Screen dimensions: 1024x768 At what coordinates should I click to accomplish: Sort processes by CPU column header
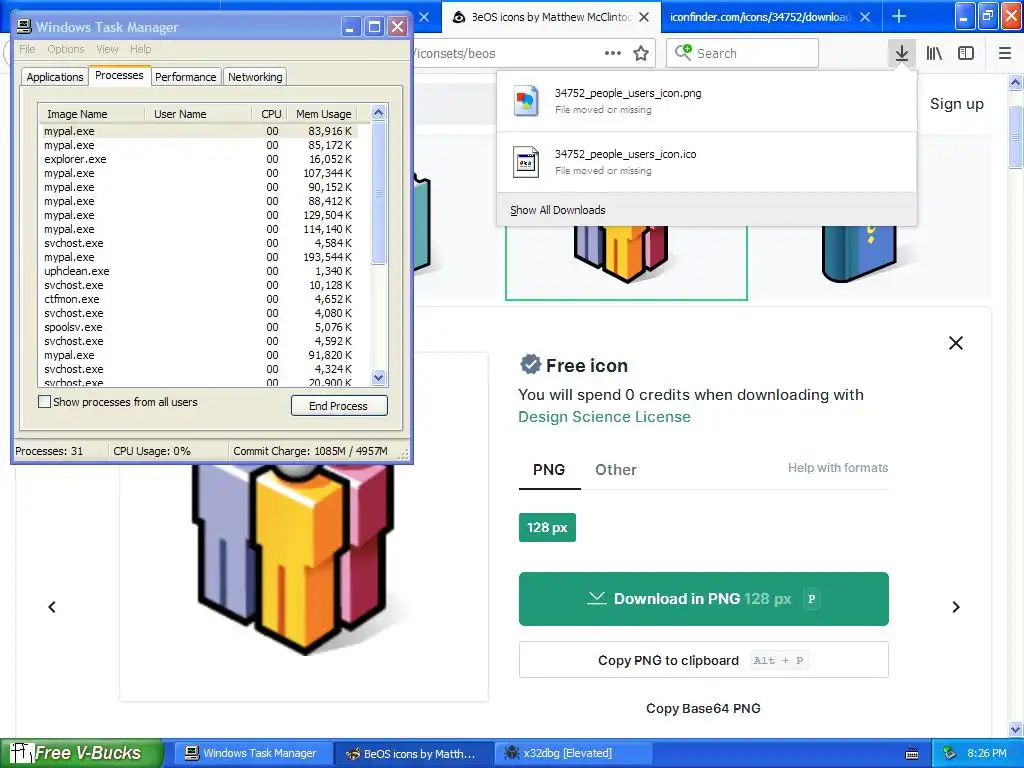click(x=269, y=114)
